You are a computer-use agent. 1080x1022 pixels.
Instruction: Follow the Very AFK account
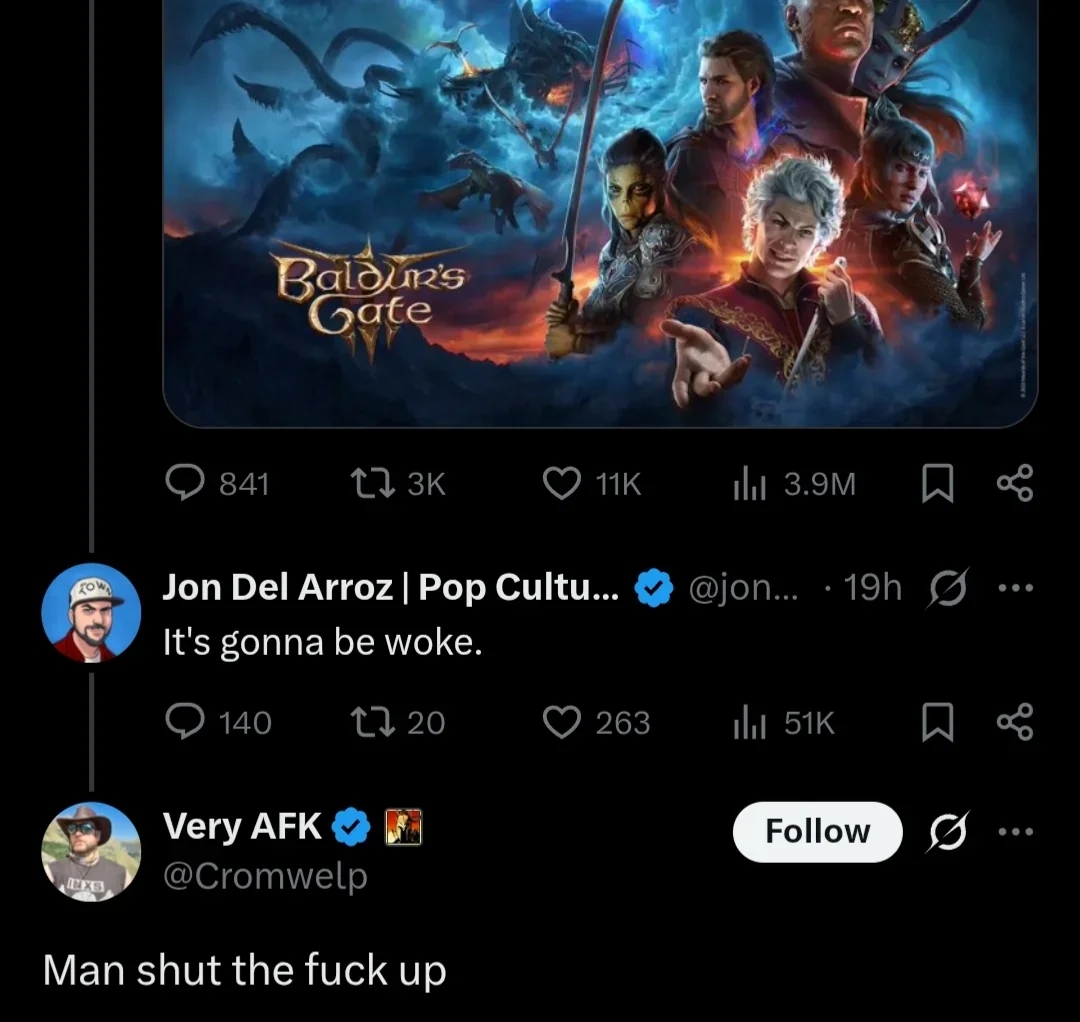point(817,831)
